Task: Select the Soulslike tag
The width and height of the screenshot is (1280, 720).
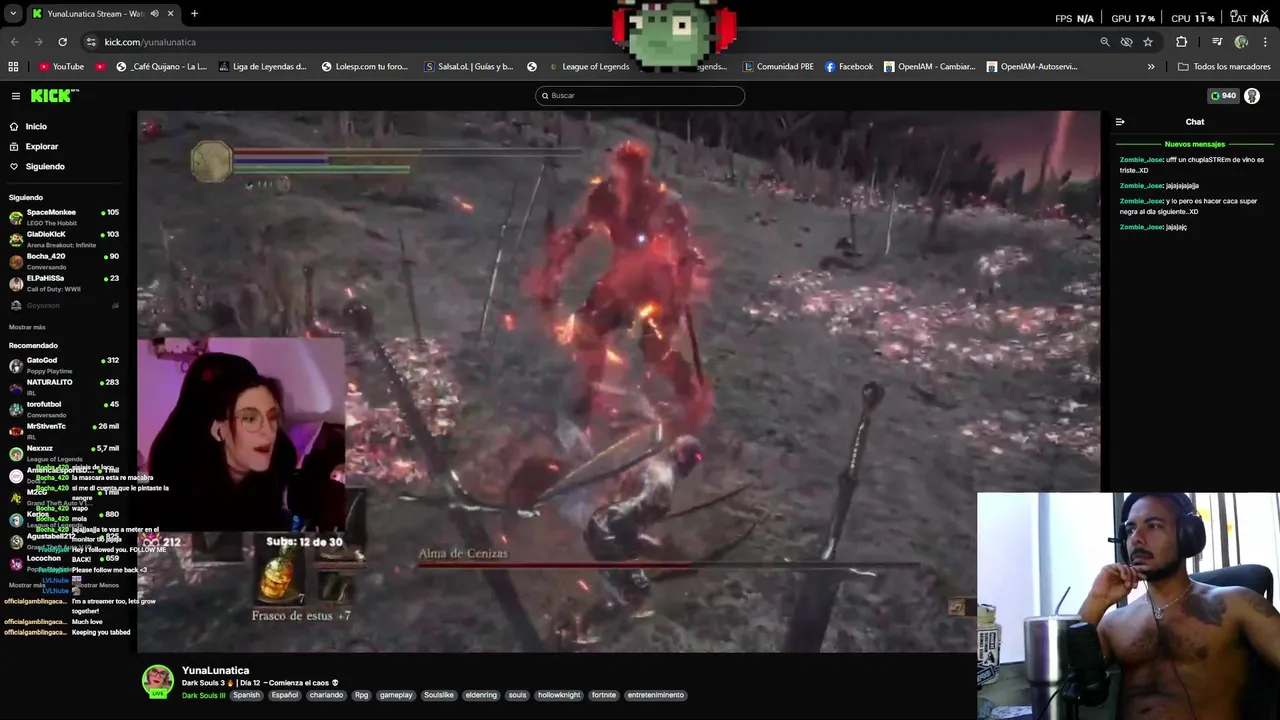Action: (439, 695)
